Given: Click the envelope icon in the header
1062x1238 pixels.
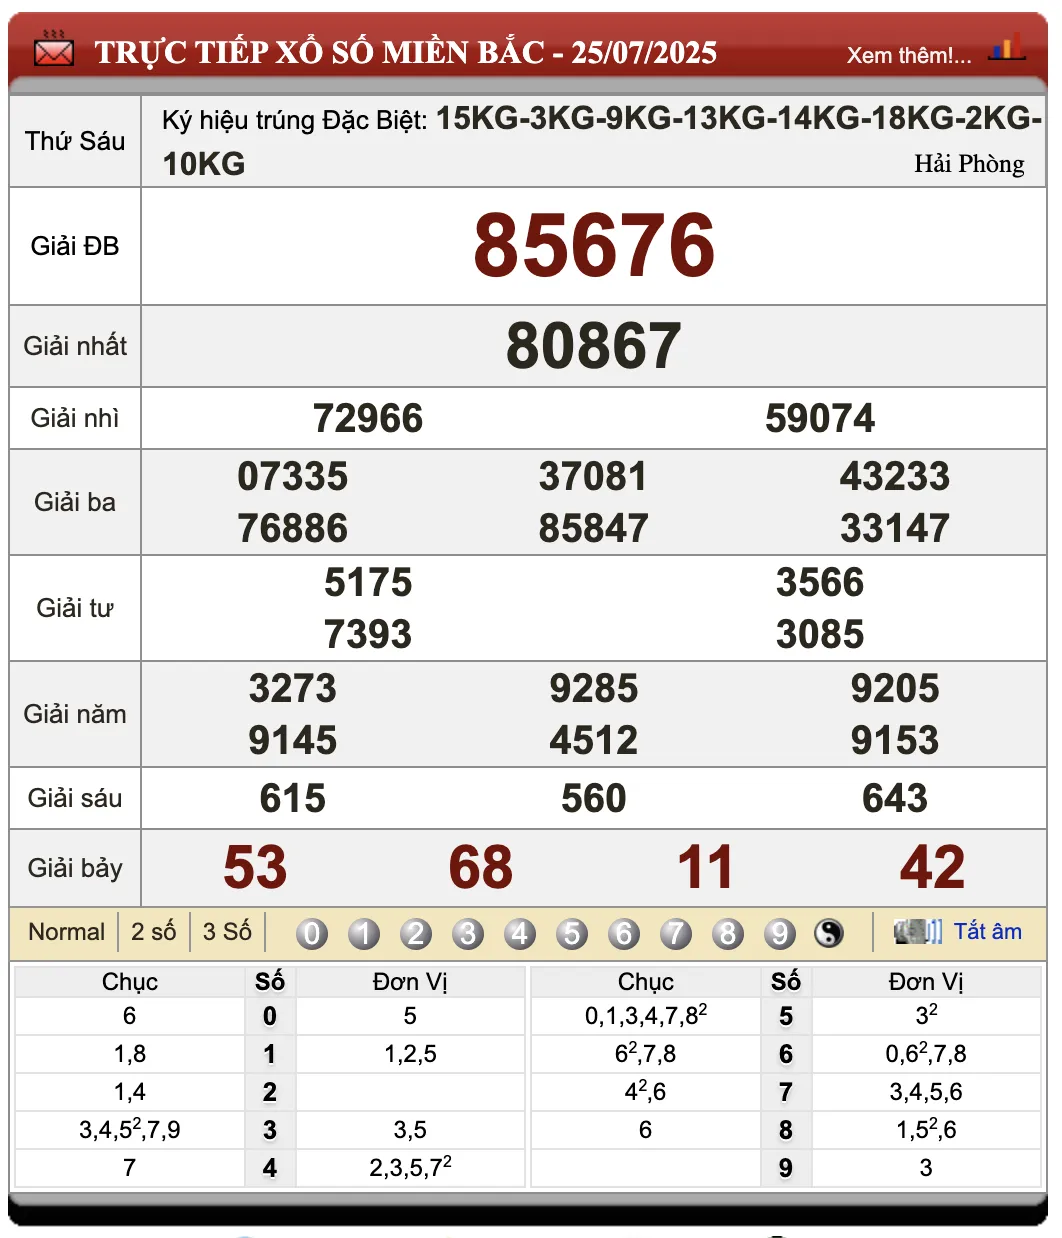Looking at the screenshot, I should coord(54,50).
